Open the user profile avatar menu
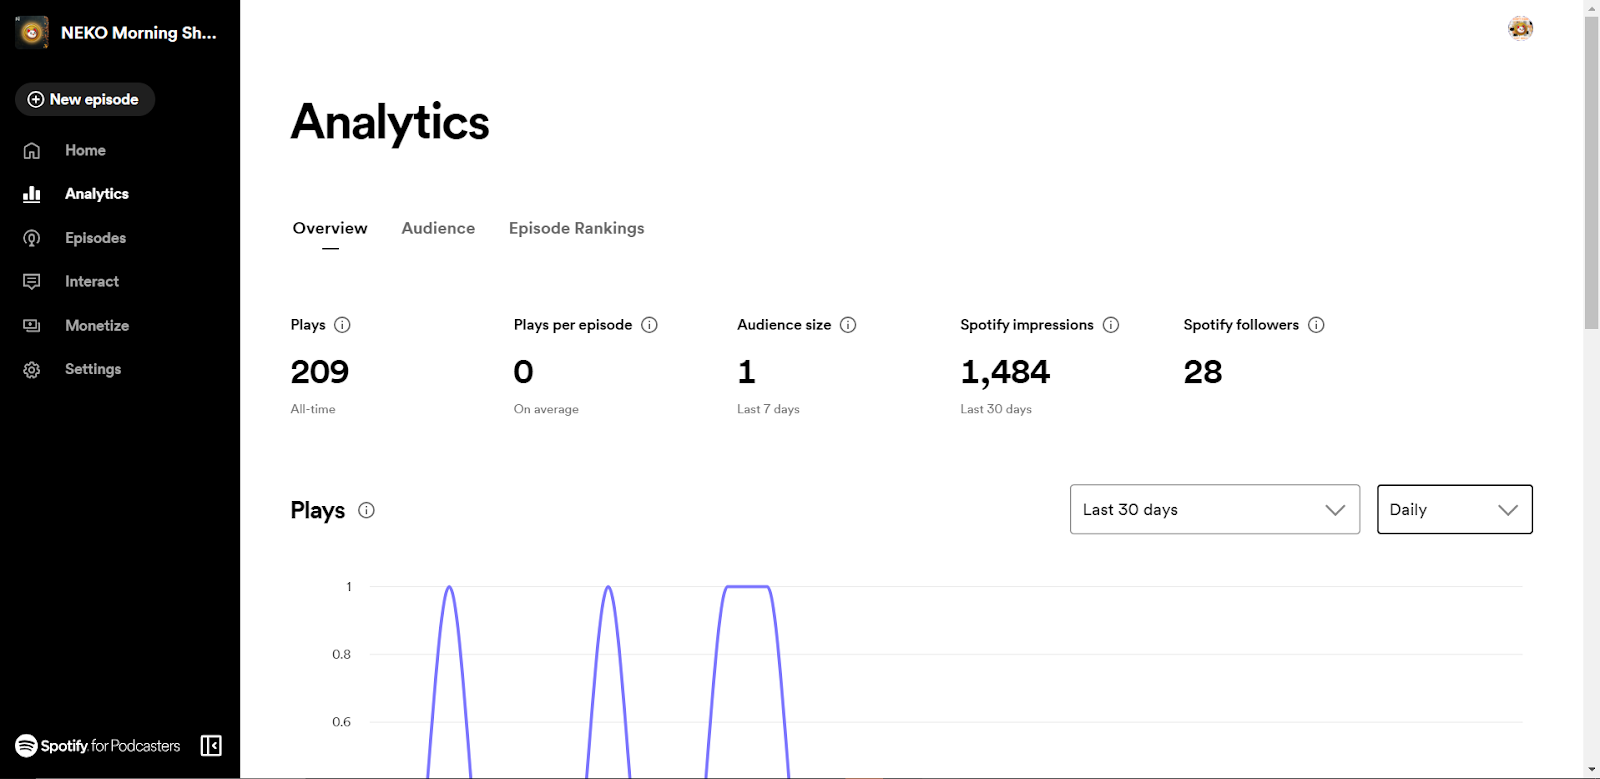The height and width of the screenshot is (779, 1600). click(1520, 29)
